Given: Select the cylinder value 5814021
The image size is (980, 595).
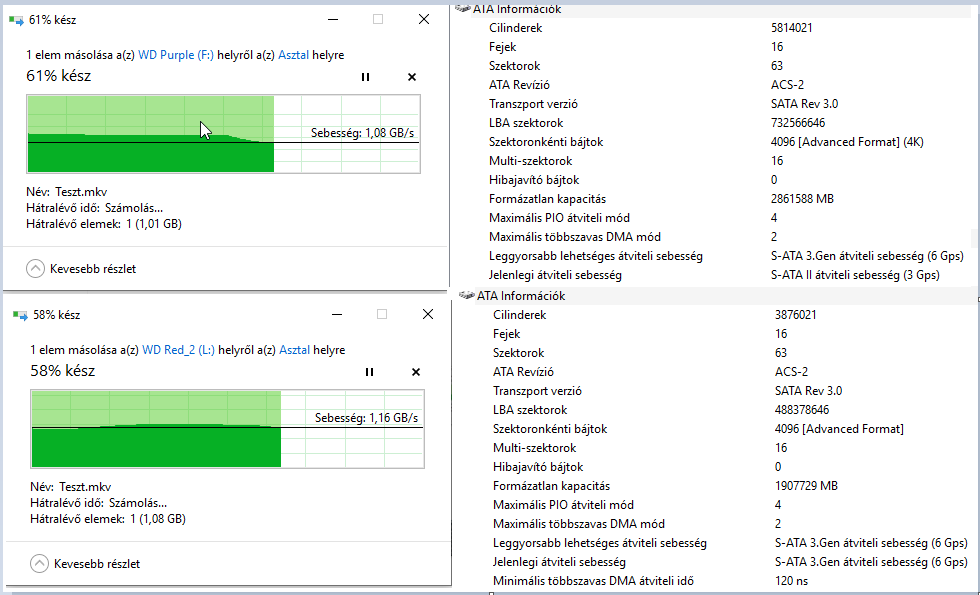Looking at the screenshot, I should (x=792, y=28).
